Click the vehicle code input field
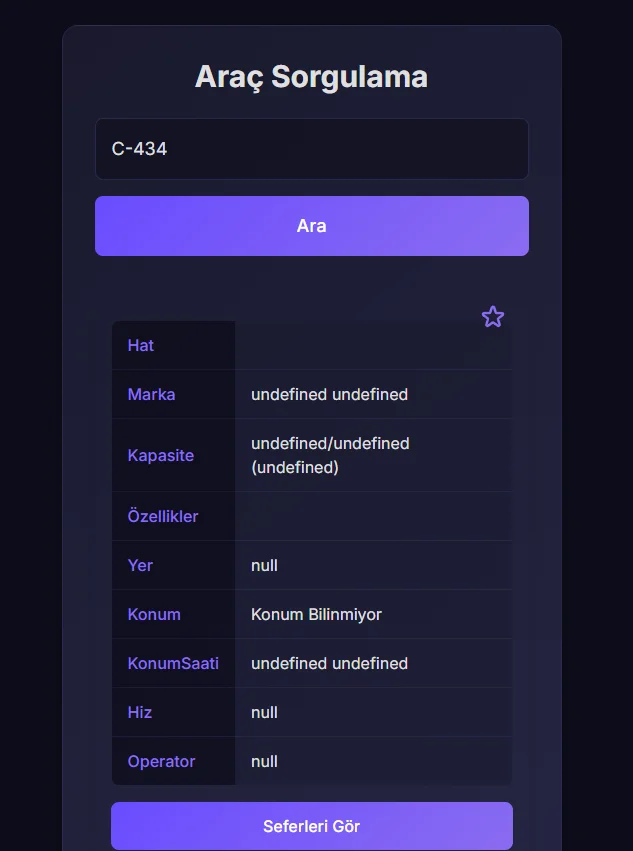 click(311, 149)
